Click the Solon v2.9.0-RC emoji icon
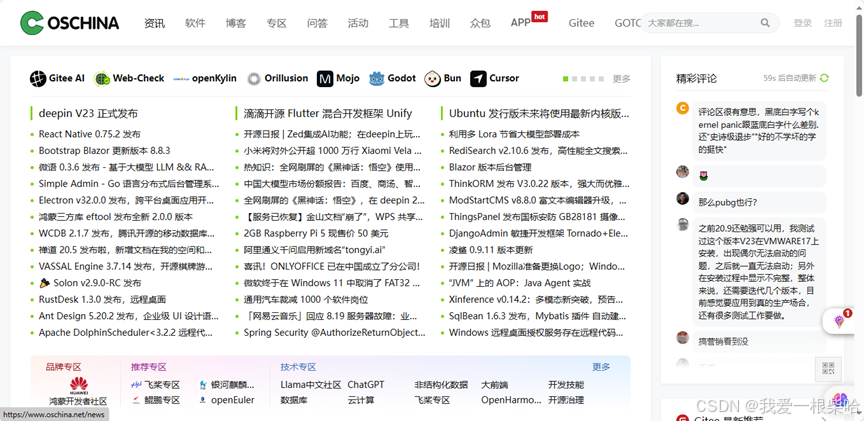Screen dimensions: 864x421 45,283
